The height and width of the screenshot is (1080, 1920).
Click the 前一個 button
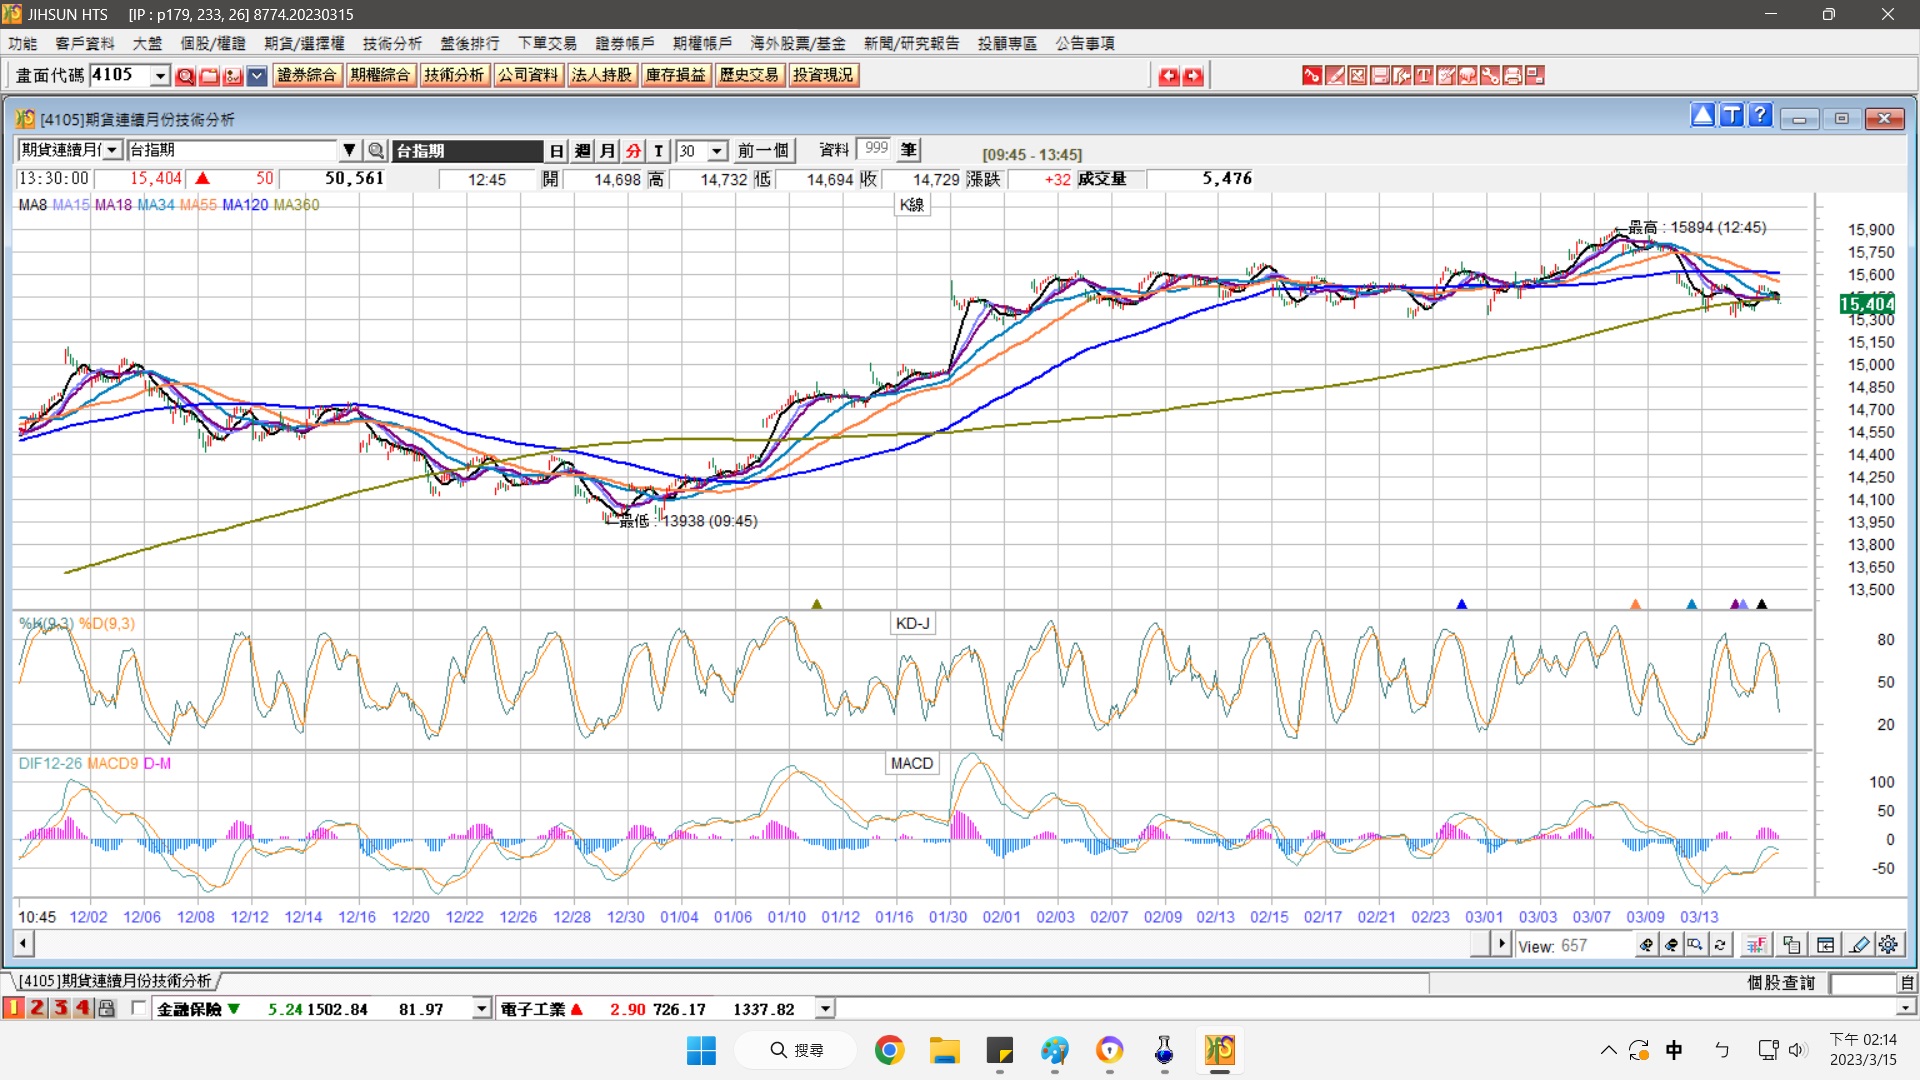(x=763, y=151)
